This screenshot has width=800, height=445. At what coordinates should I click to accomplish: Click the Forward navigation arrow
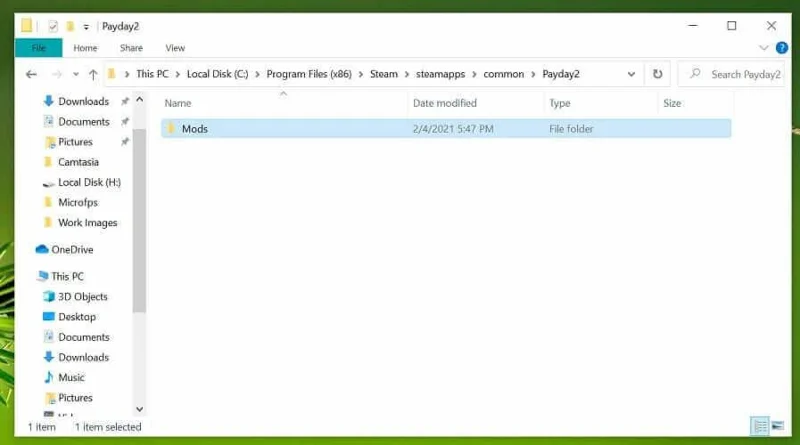click(57, 75)
